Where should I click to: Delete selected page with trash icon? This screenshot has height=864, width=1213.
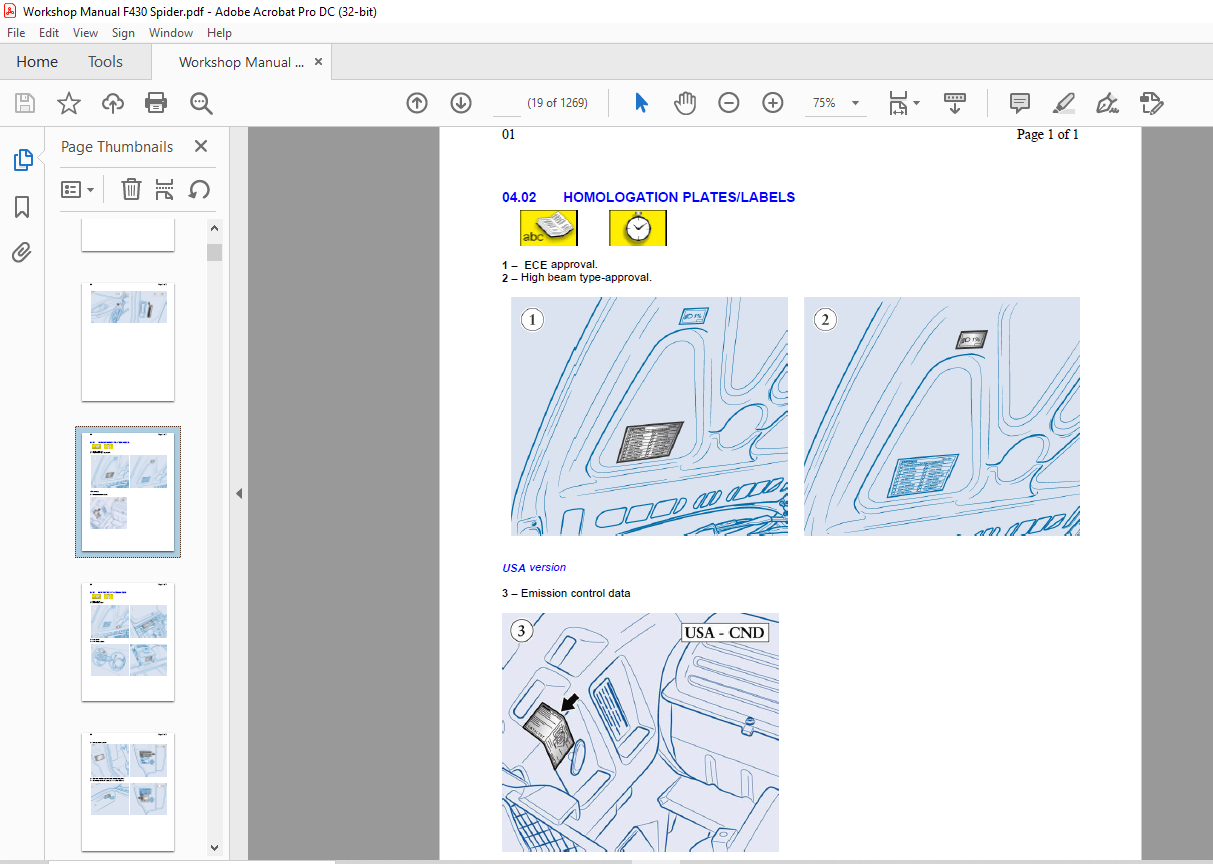tap(131, 189)
